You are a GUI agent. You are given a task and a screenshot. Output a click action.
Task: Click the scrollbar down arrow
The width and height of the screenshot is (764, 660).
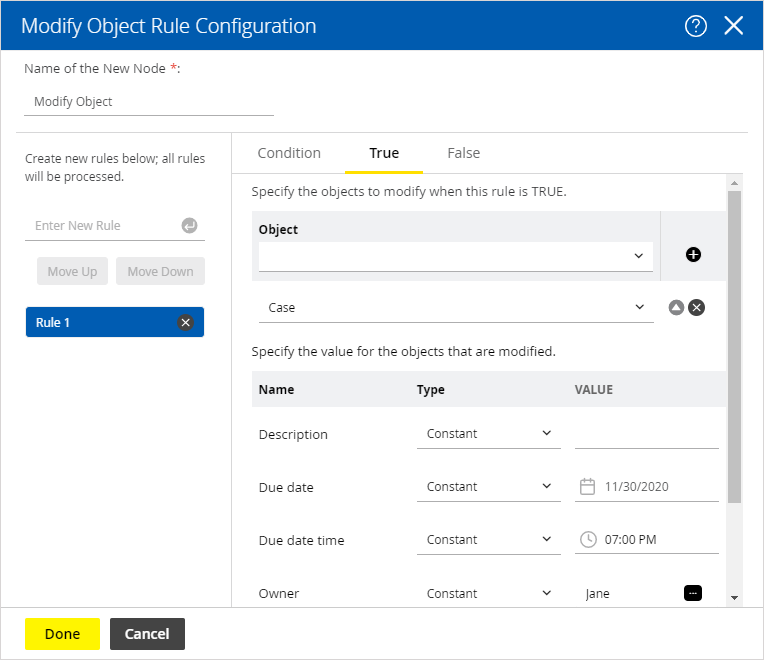click(x=734, y=598)
